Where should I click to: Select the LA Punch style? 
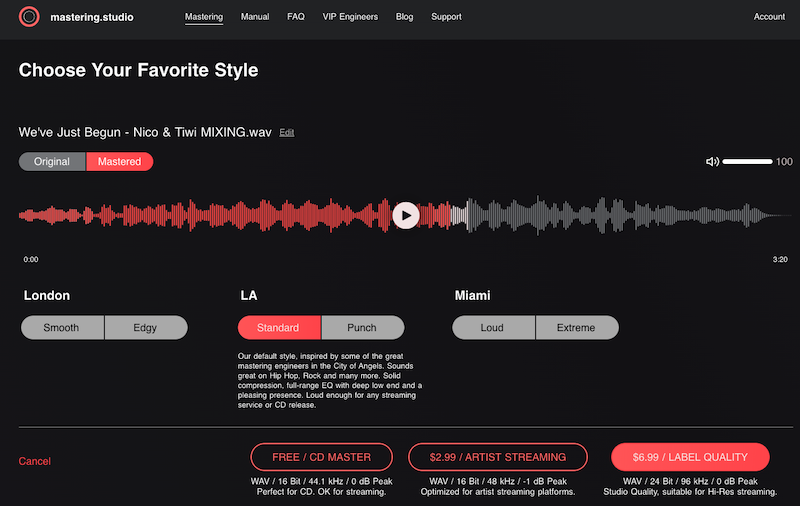pos(363,327)
